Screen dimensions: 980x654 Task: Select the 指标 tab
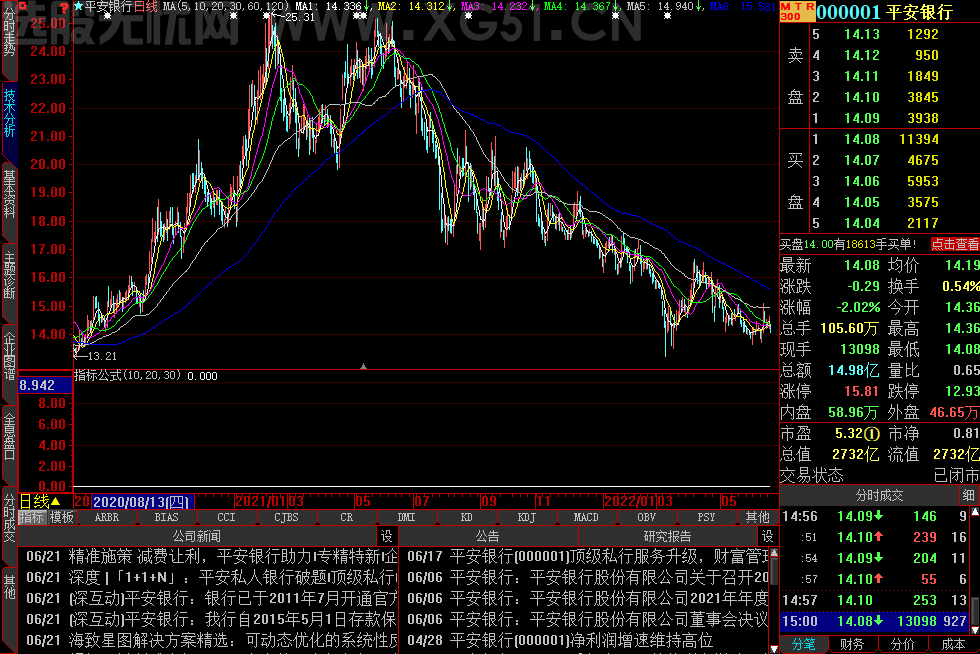(32, 517)
